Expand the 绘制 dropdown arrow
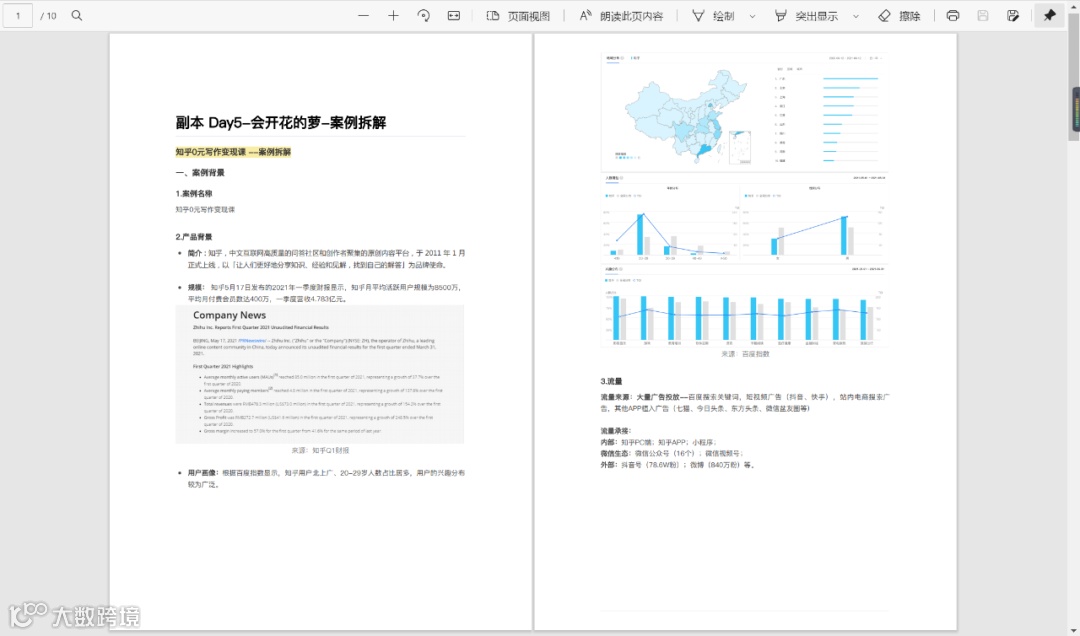Screen dimensions: 1080x636 click(x=752, y=16)
